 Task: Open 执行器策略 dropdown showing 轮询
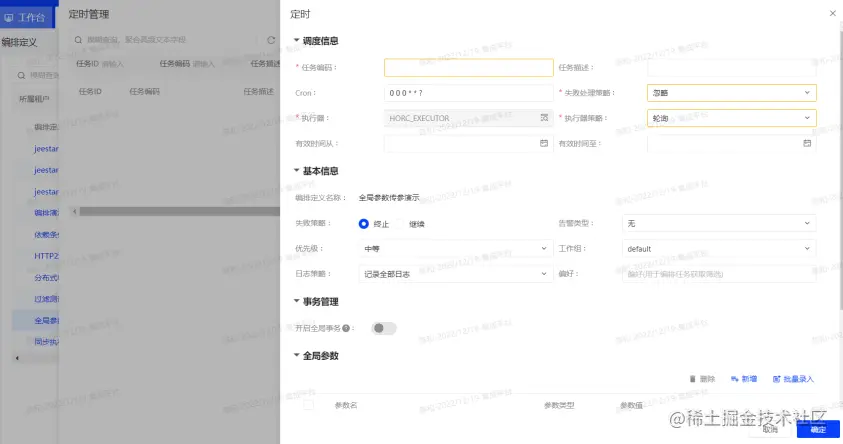click(x=732, y=118)
